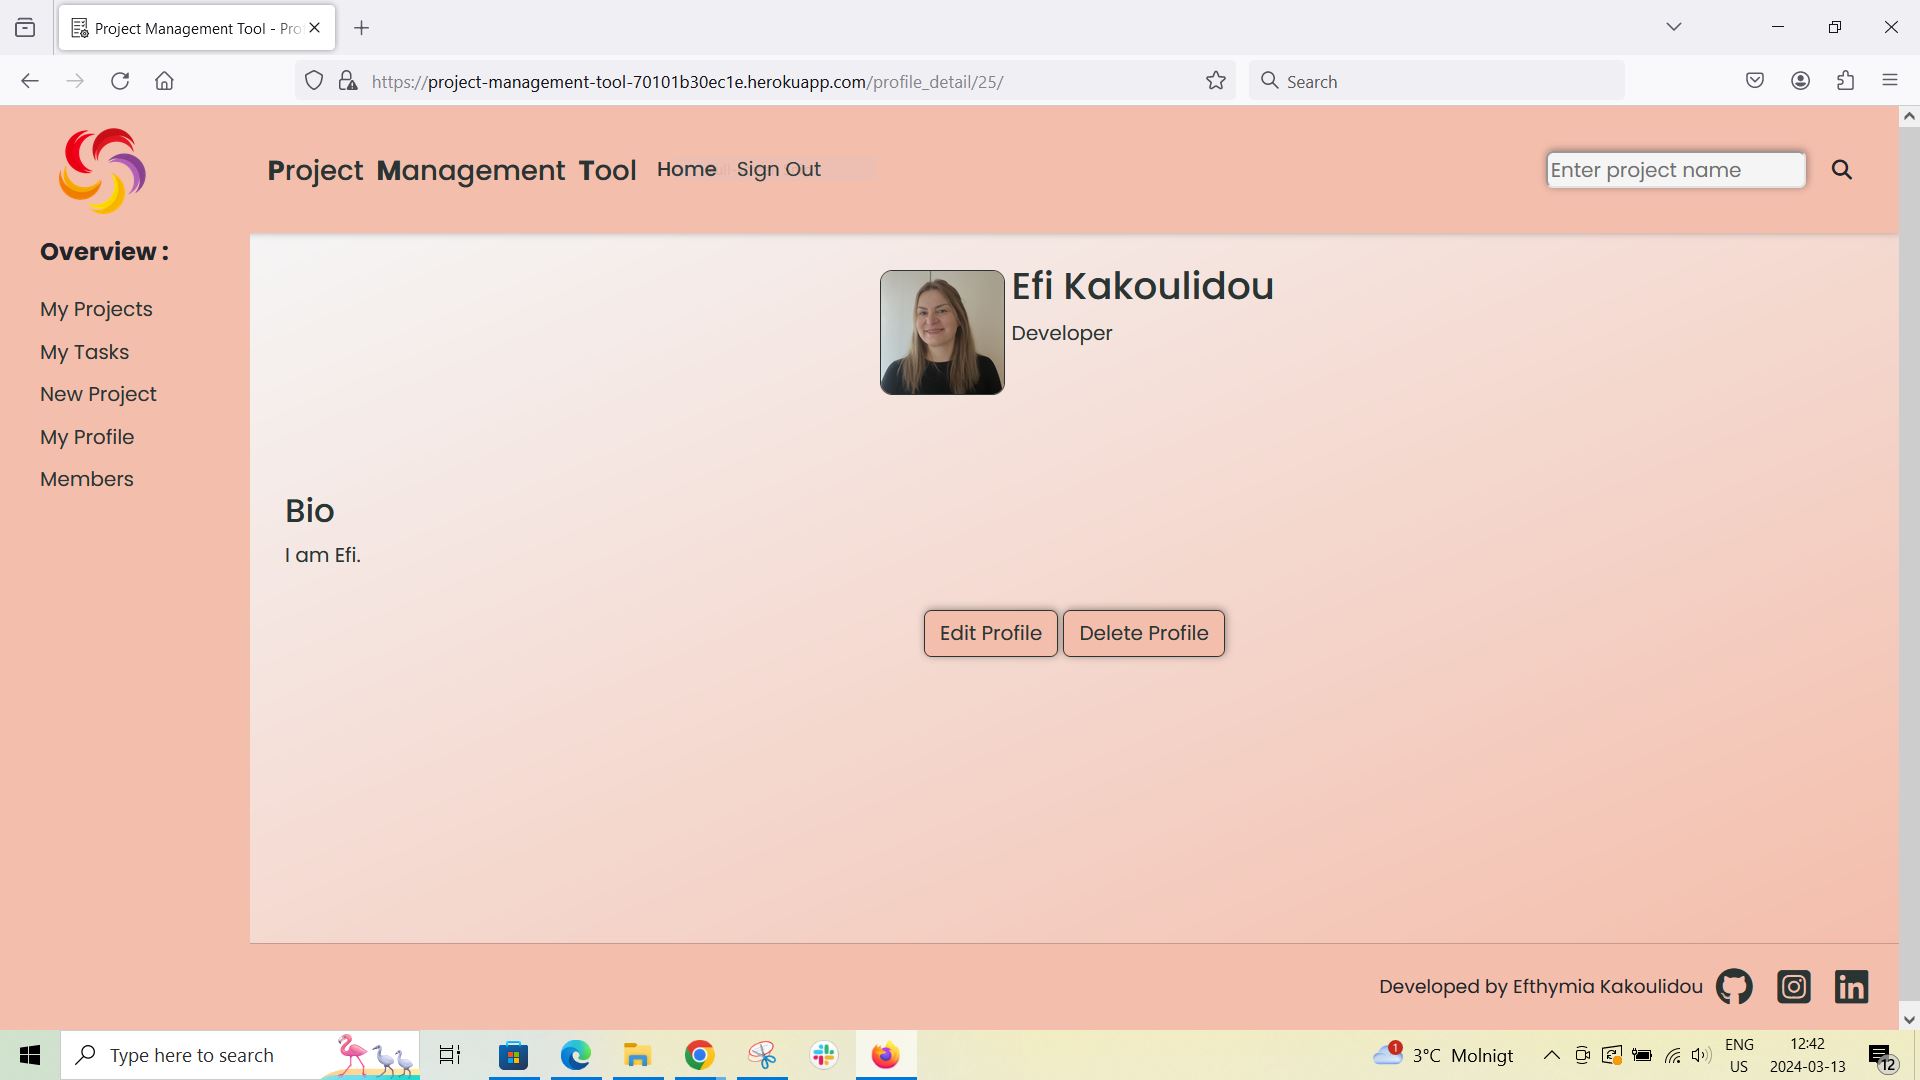Focus the Enter project name field
Screen dimensions: 1920x1080
tap(1675, 169)
